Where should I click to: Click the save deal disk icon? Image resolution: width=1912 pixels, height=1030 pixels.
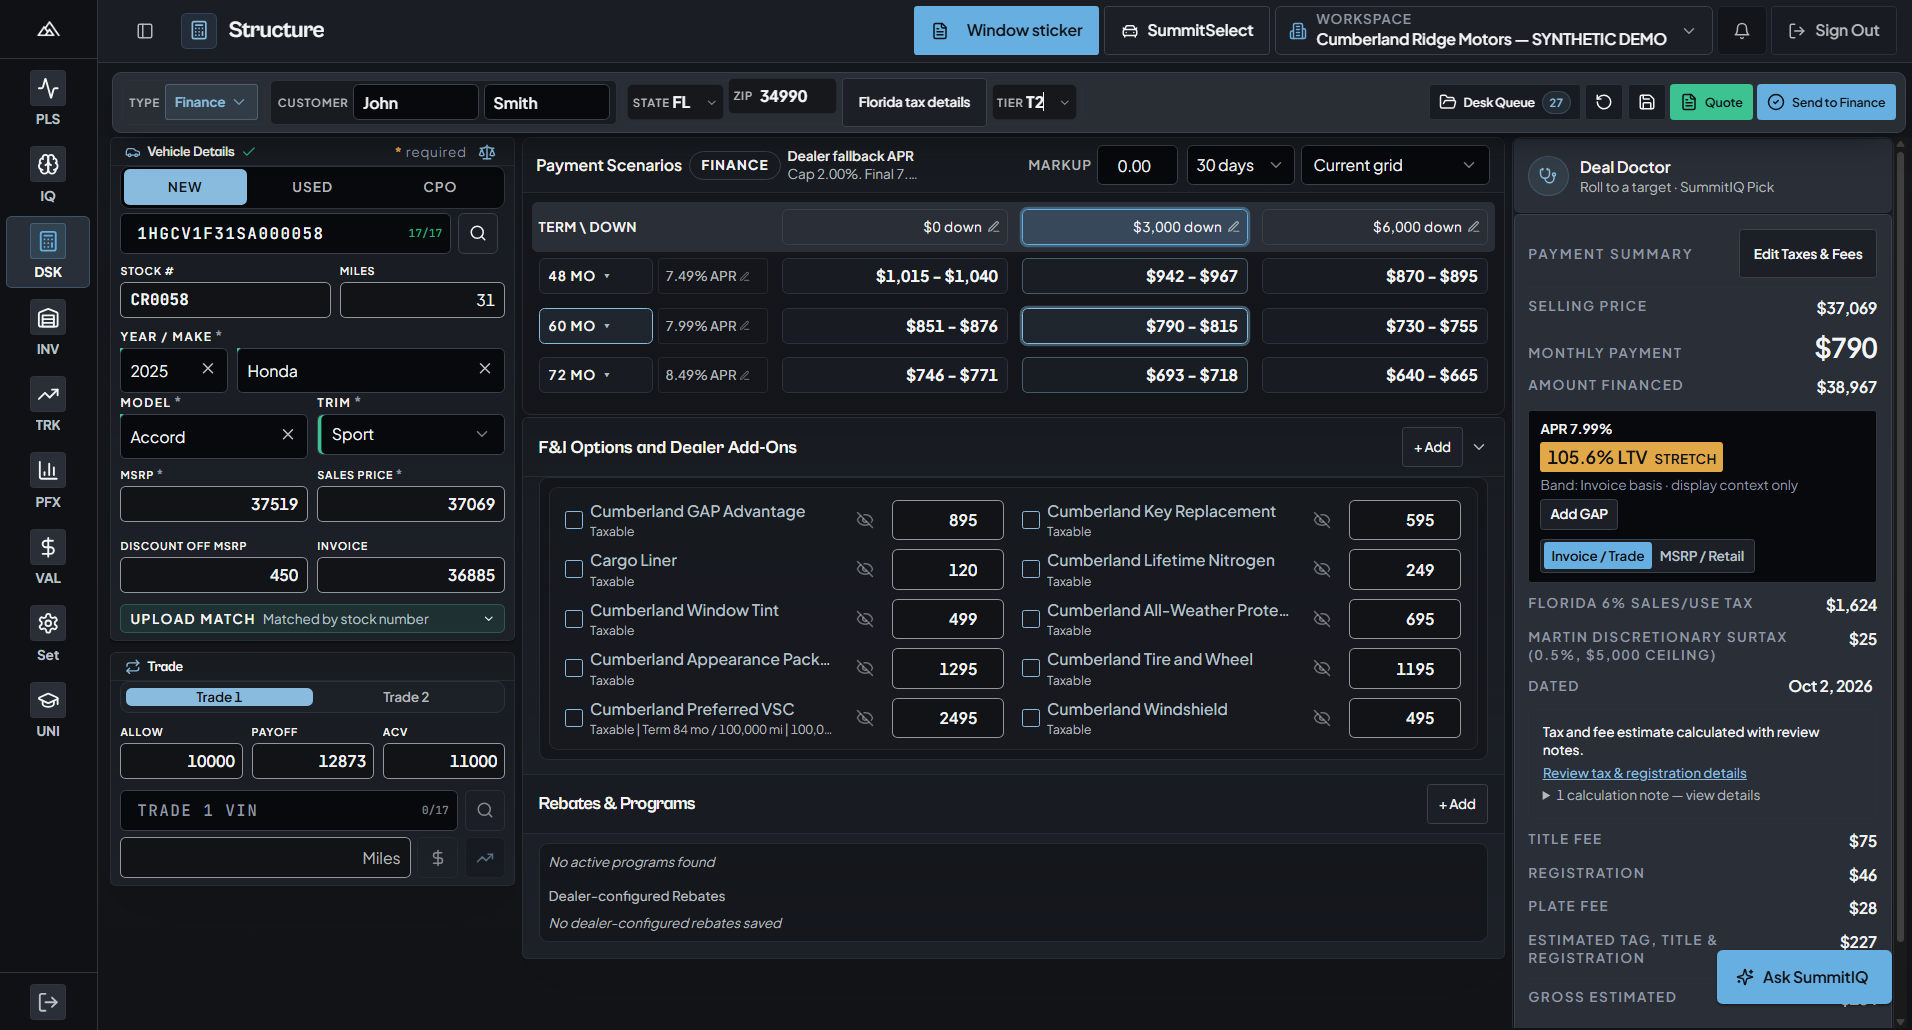click(1647, 102)
